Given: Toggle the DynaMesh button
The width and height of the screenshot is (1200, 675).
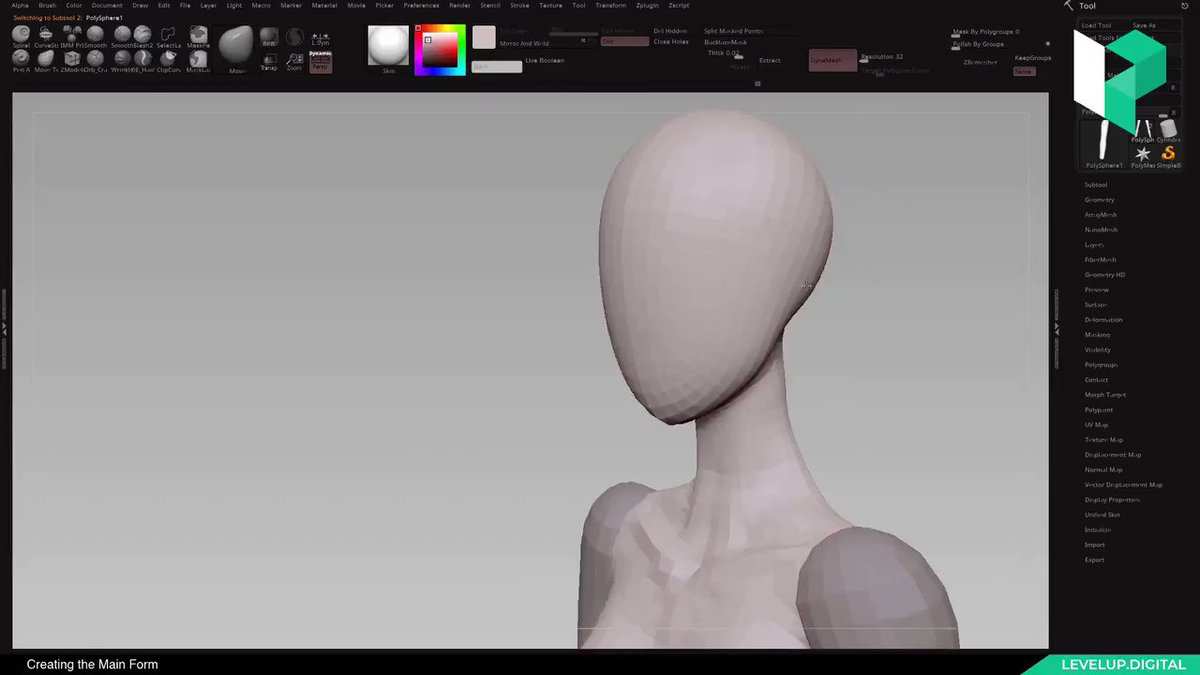Looking at the screenshot, I should pyautogui.click(x=832, y=60).
